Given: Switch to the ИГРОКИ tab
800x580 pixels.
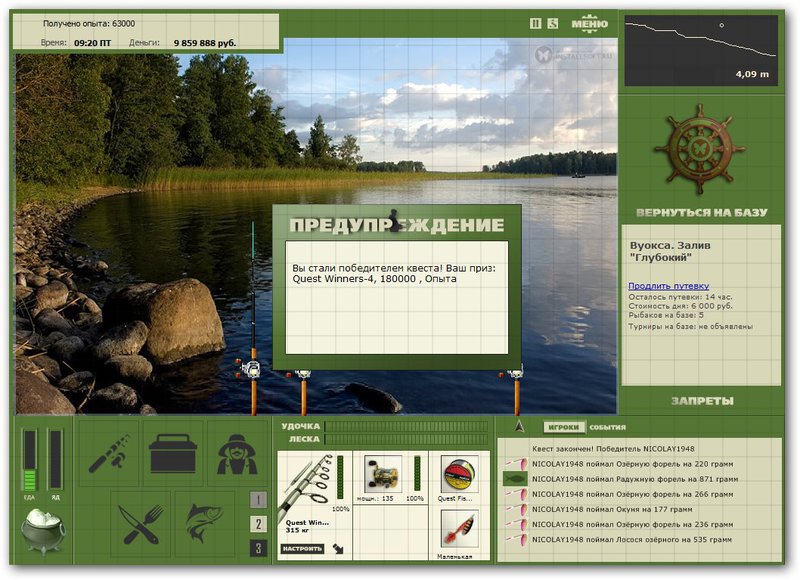Looking at the screenshot, I should tap(563, 427).
